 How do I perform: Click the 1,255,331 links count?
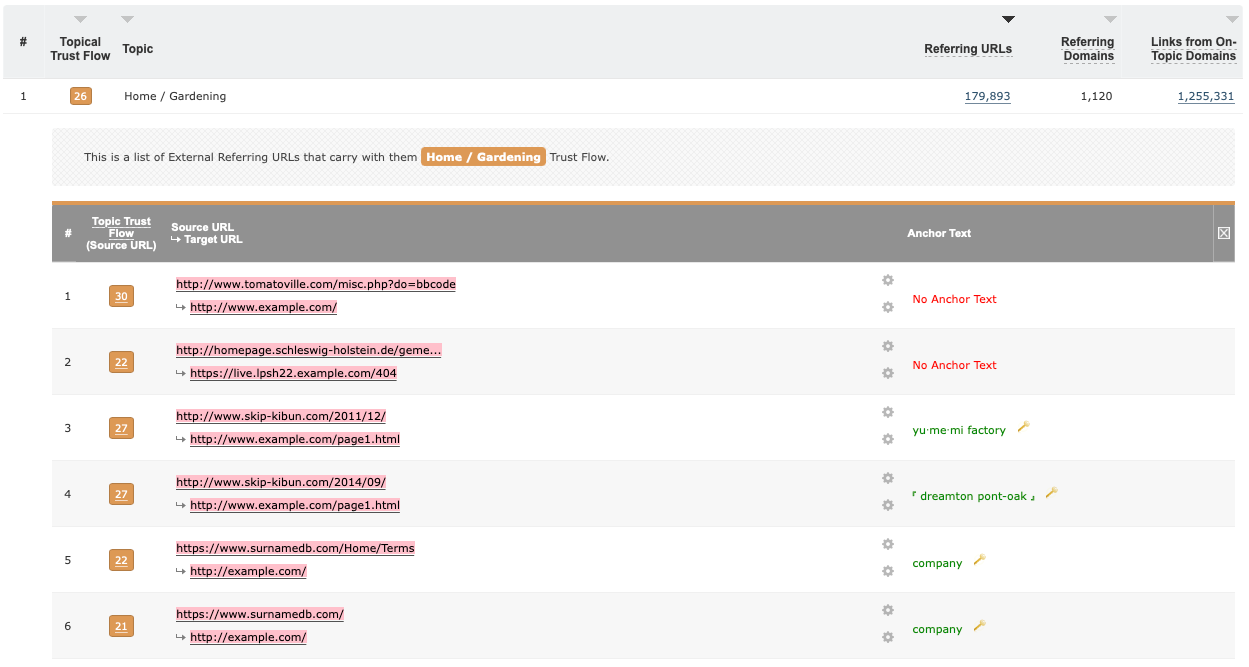coord(1205,96)
